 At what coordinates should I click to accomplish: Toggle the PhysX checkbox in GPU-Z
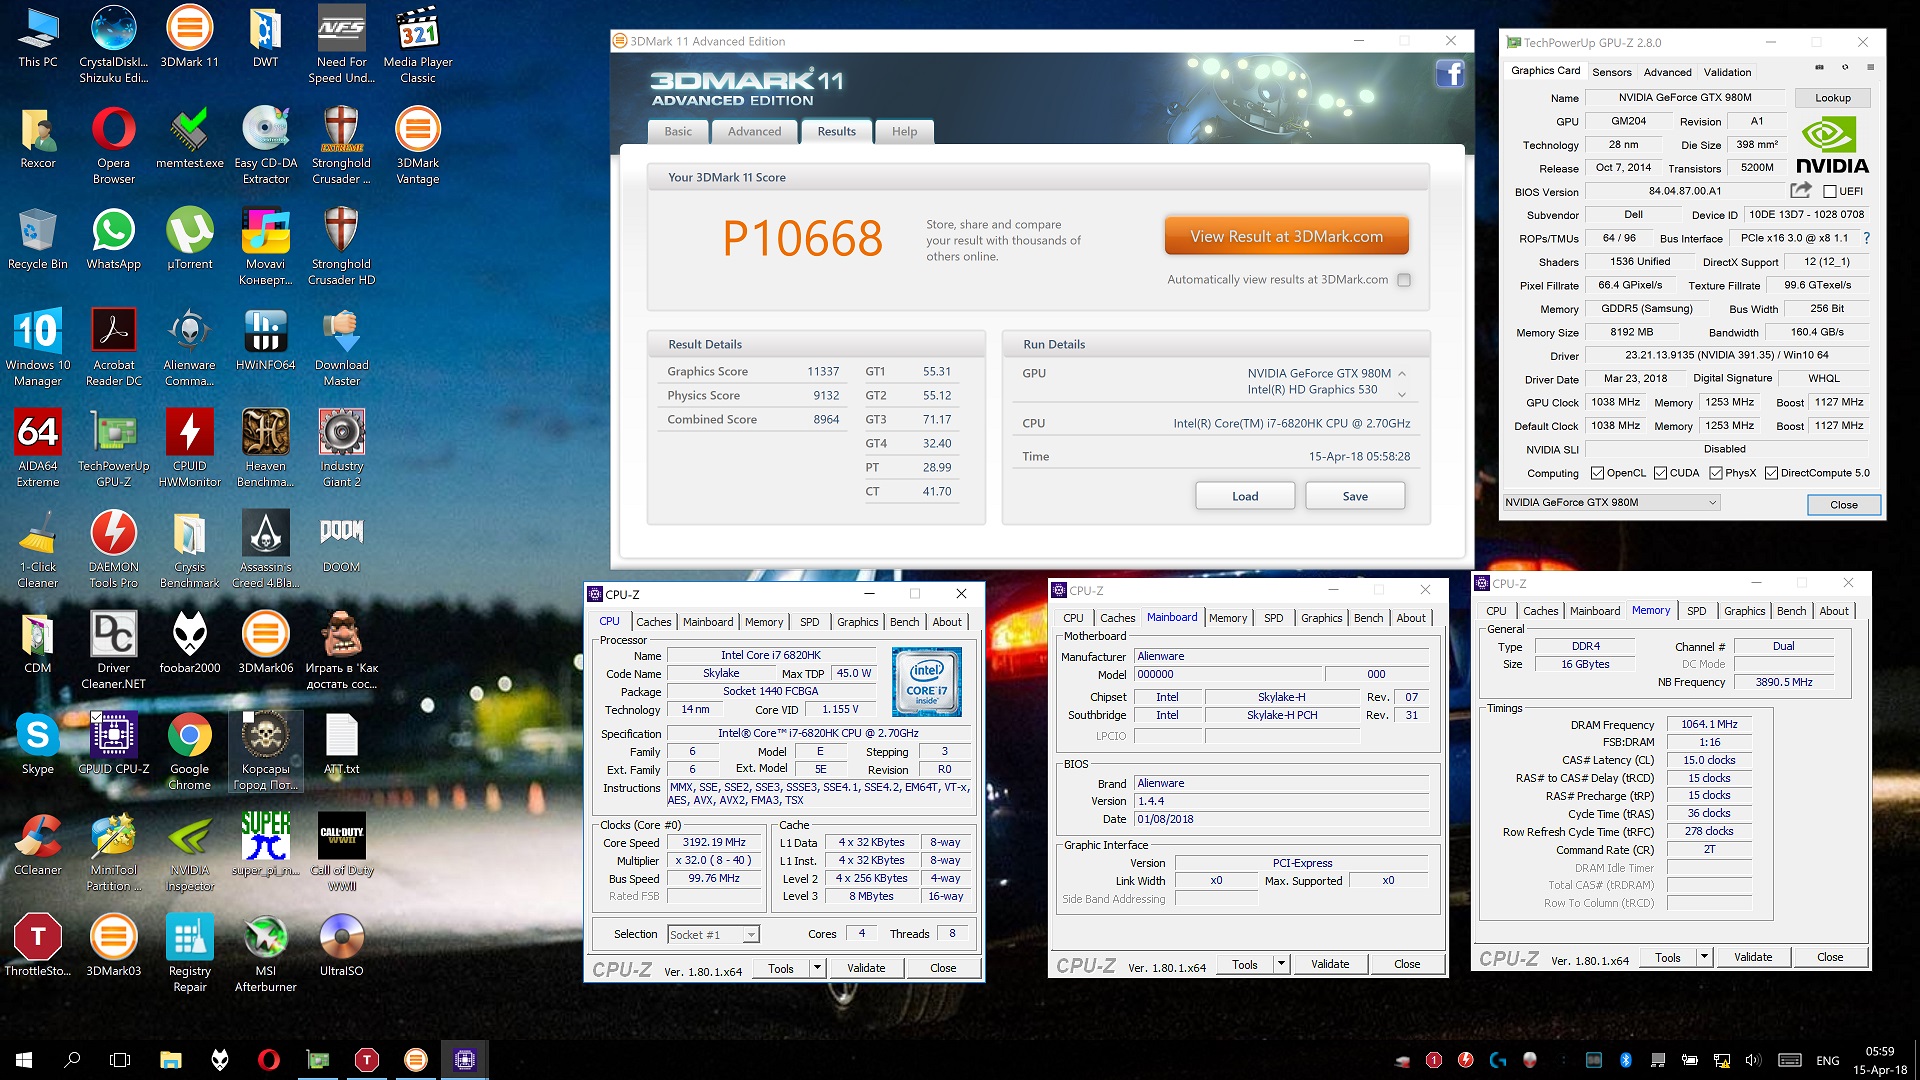click(1716, 473)
